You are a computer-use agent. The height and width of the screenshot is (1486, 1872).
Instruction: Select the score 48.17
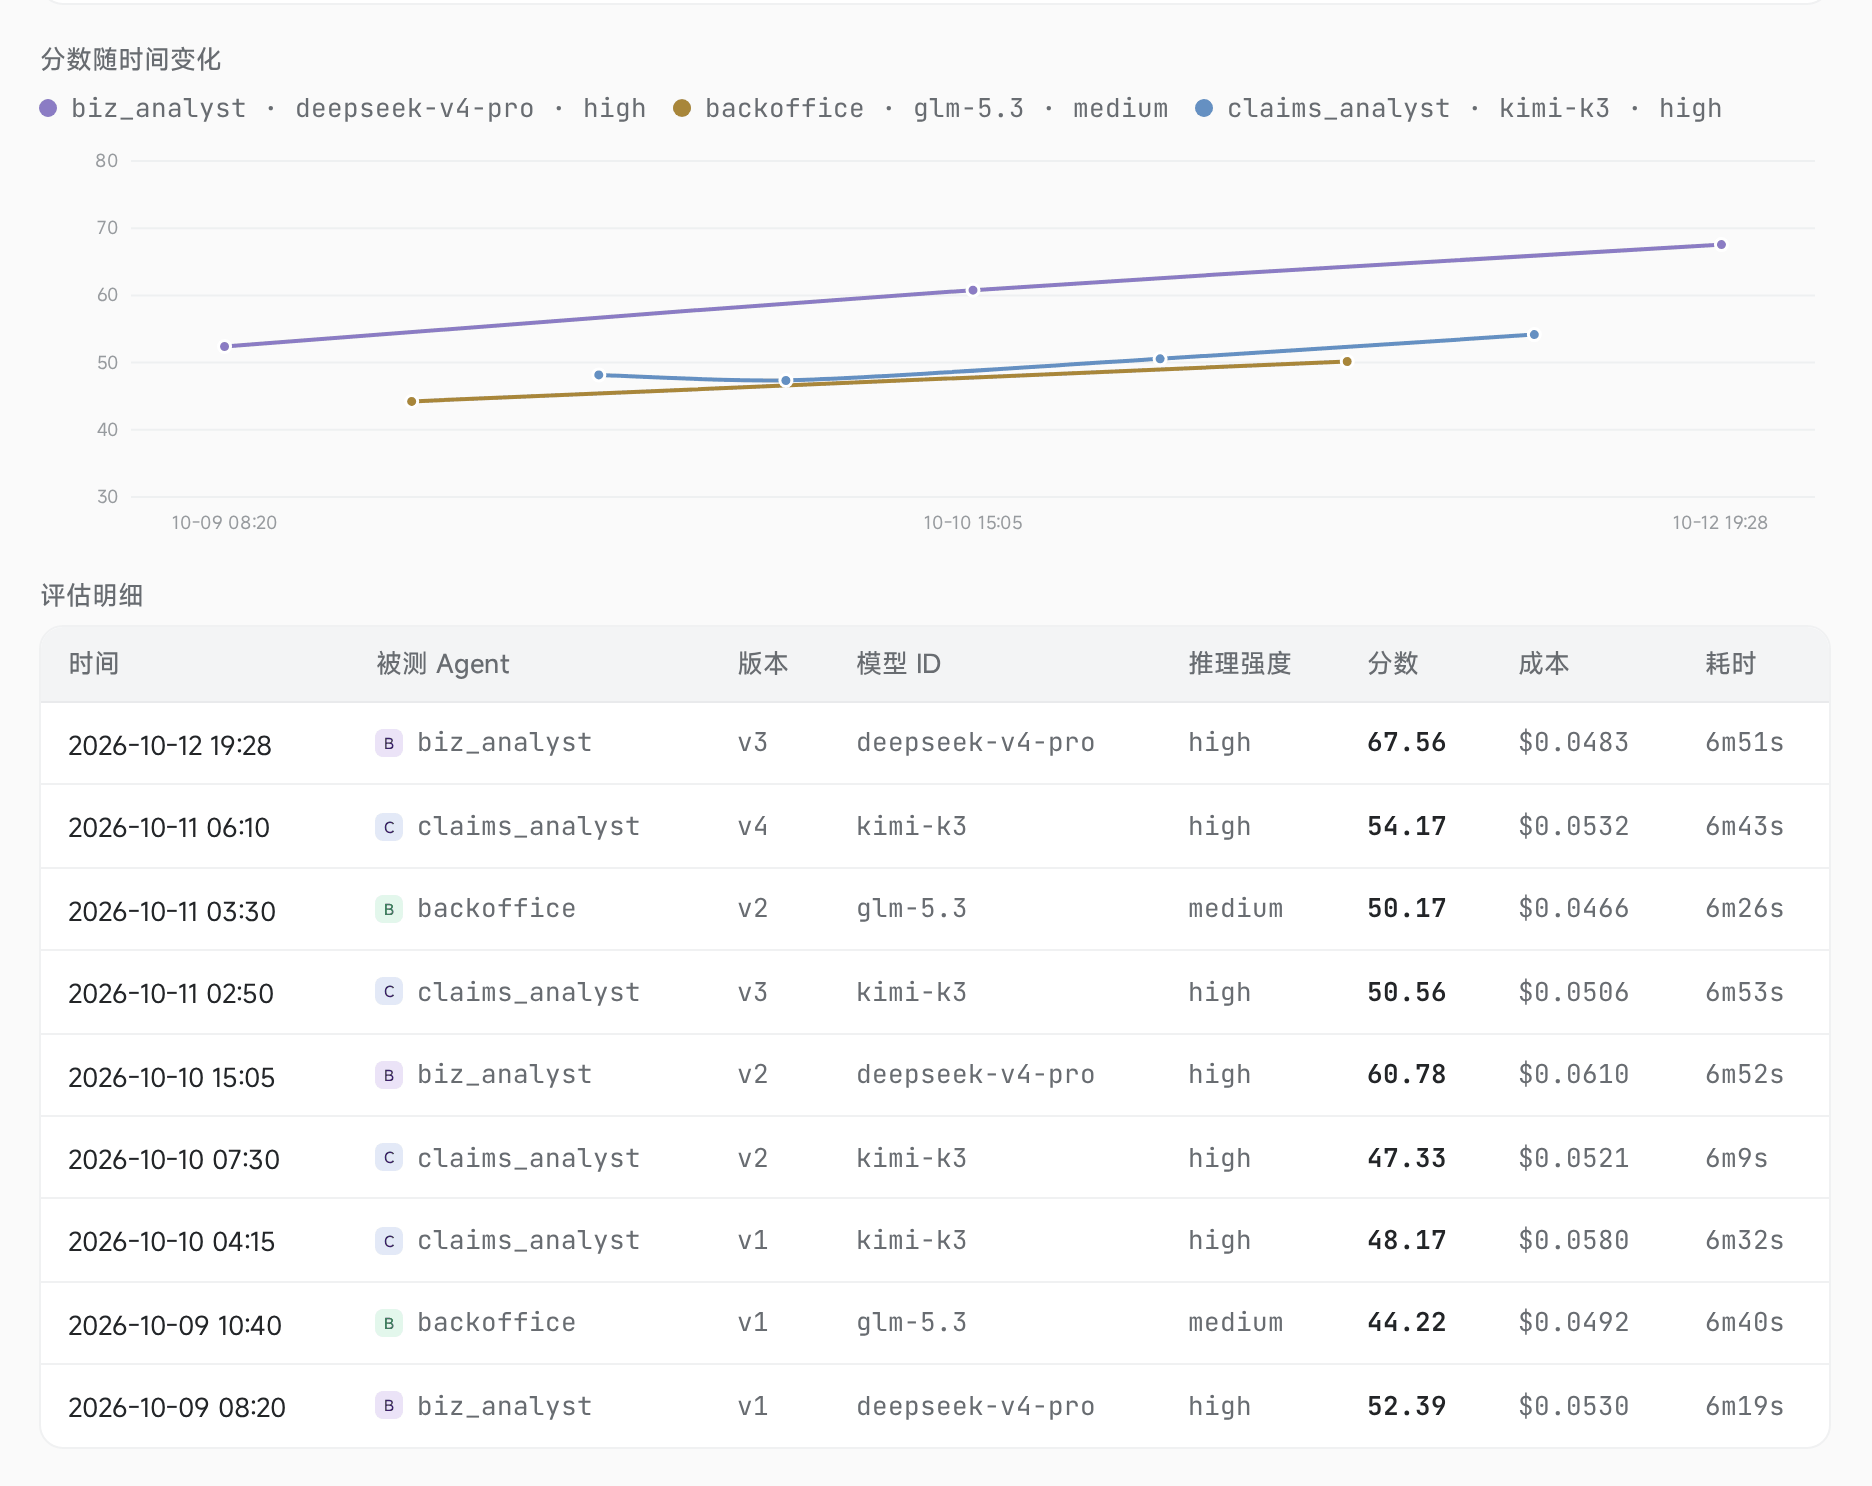pyautogui.click(x=1407, y=1240)
